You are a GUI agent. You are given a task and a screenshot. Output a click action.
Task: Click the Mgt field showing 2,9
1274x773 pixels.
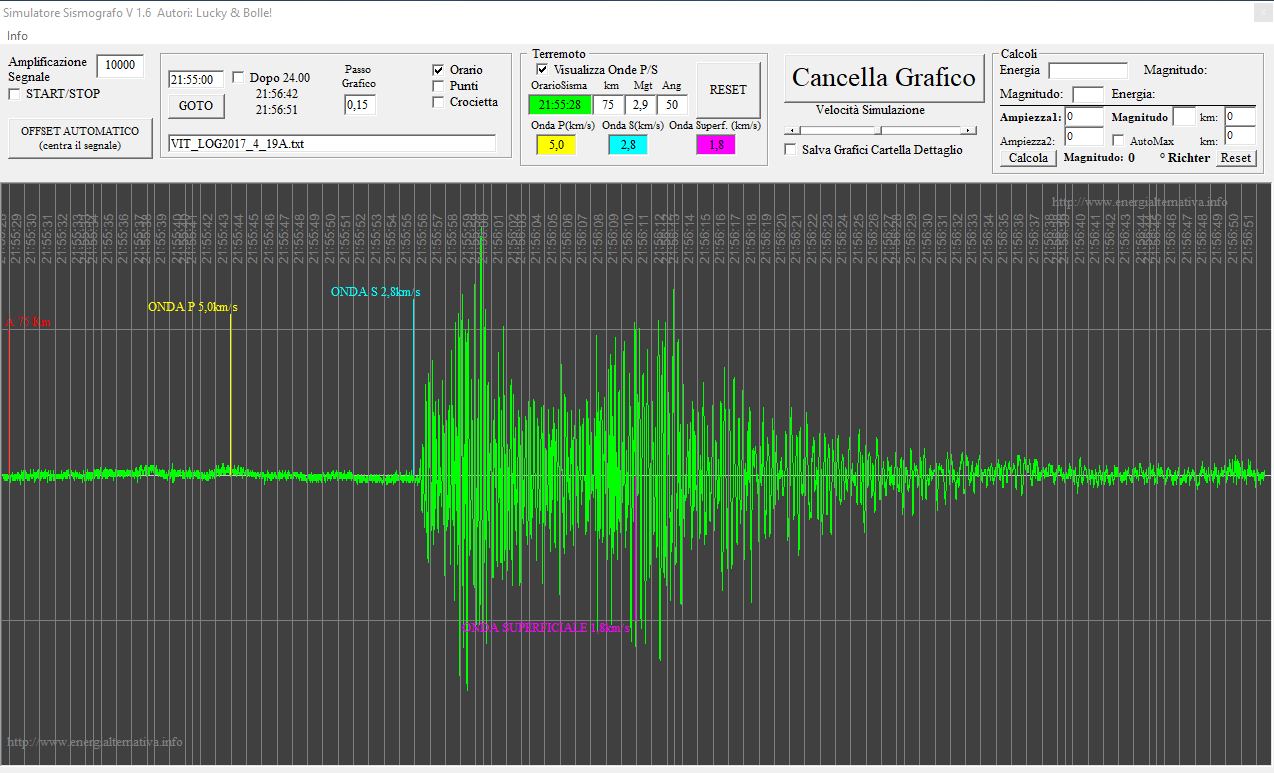pyautogui.click(x=640, y=105)
